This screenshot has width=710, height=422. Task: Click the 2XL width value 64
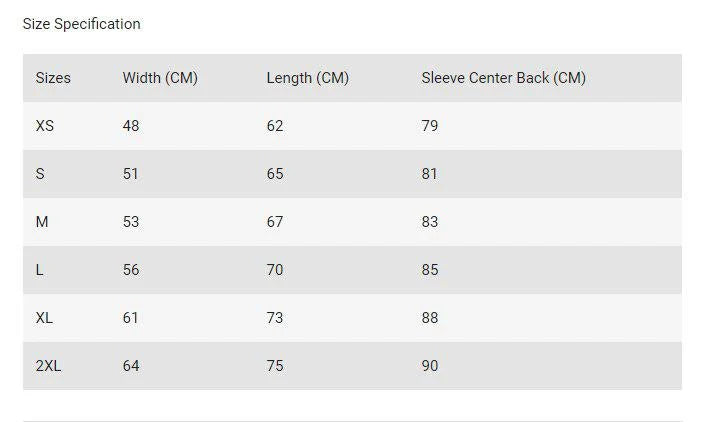(131, 366)
